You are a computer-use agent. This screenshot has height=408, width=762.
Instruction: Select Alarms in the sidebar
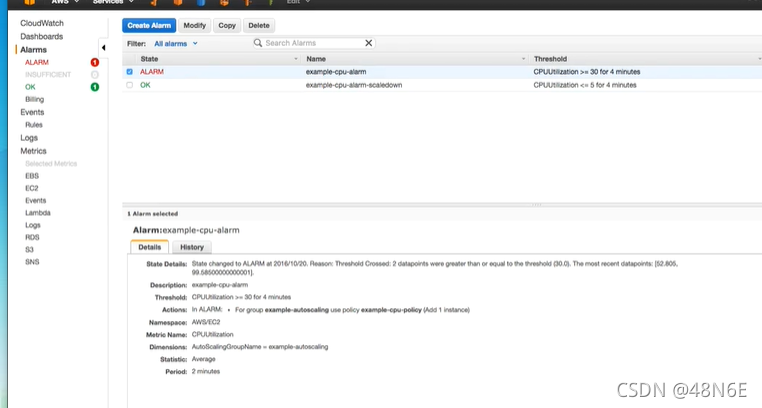point(33,50)
